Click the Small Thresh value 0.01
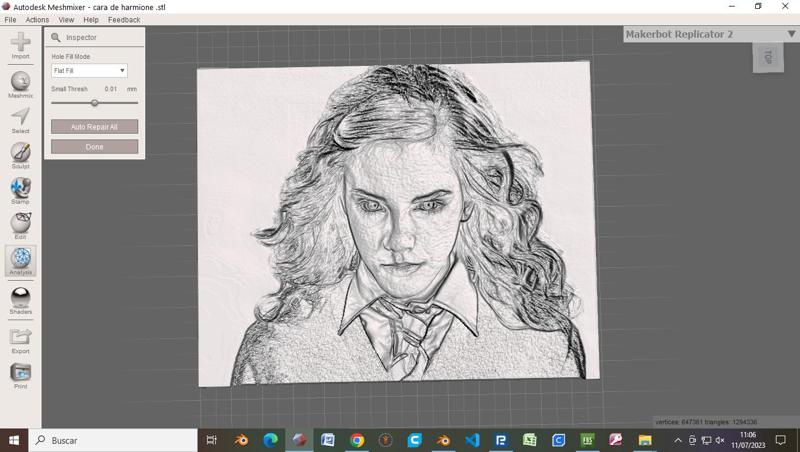Viewport: 800px width, 452px height. tap(111, 89)
